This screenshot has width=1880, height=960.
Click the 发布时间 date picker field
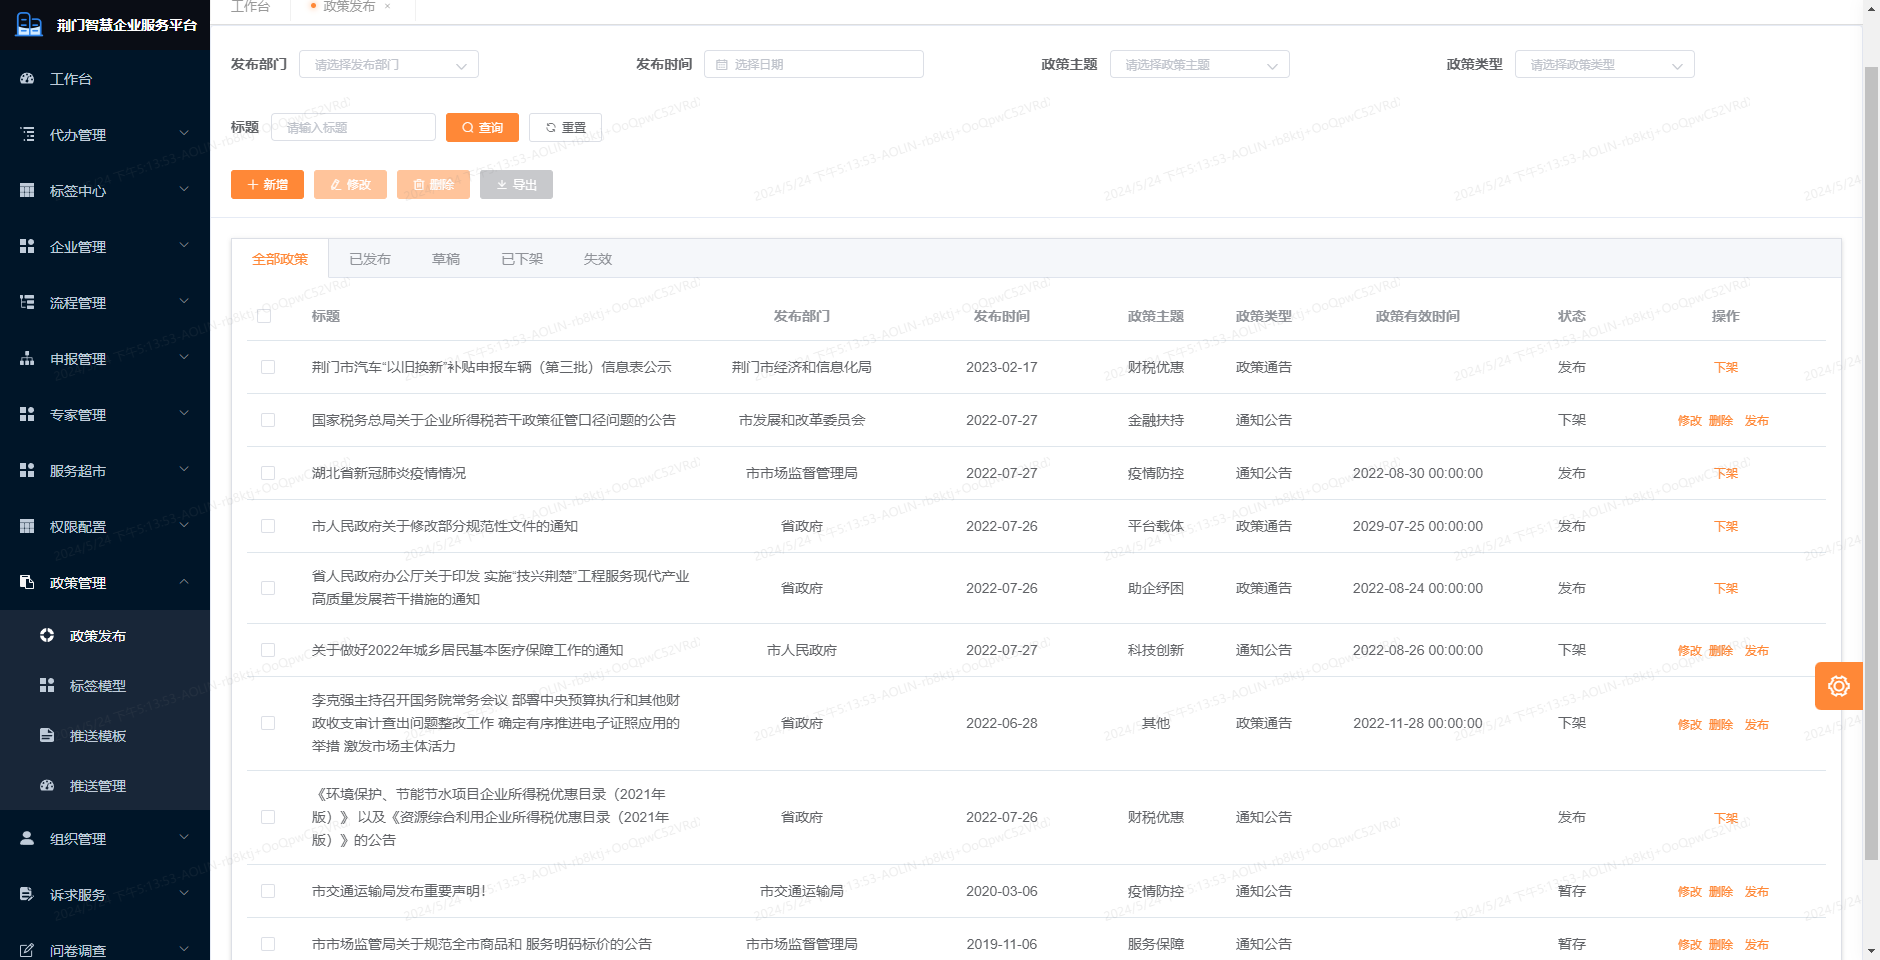pyautogui.click(x=814, y=64)
